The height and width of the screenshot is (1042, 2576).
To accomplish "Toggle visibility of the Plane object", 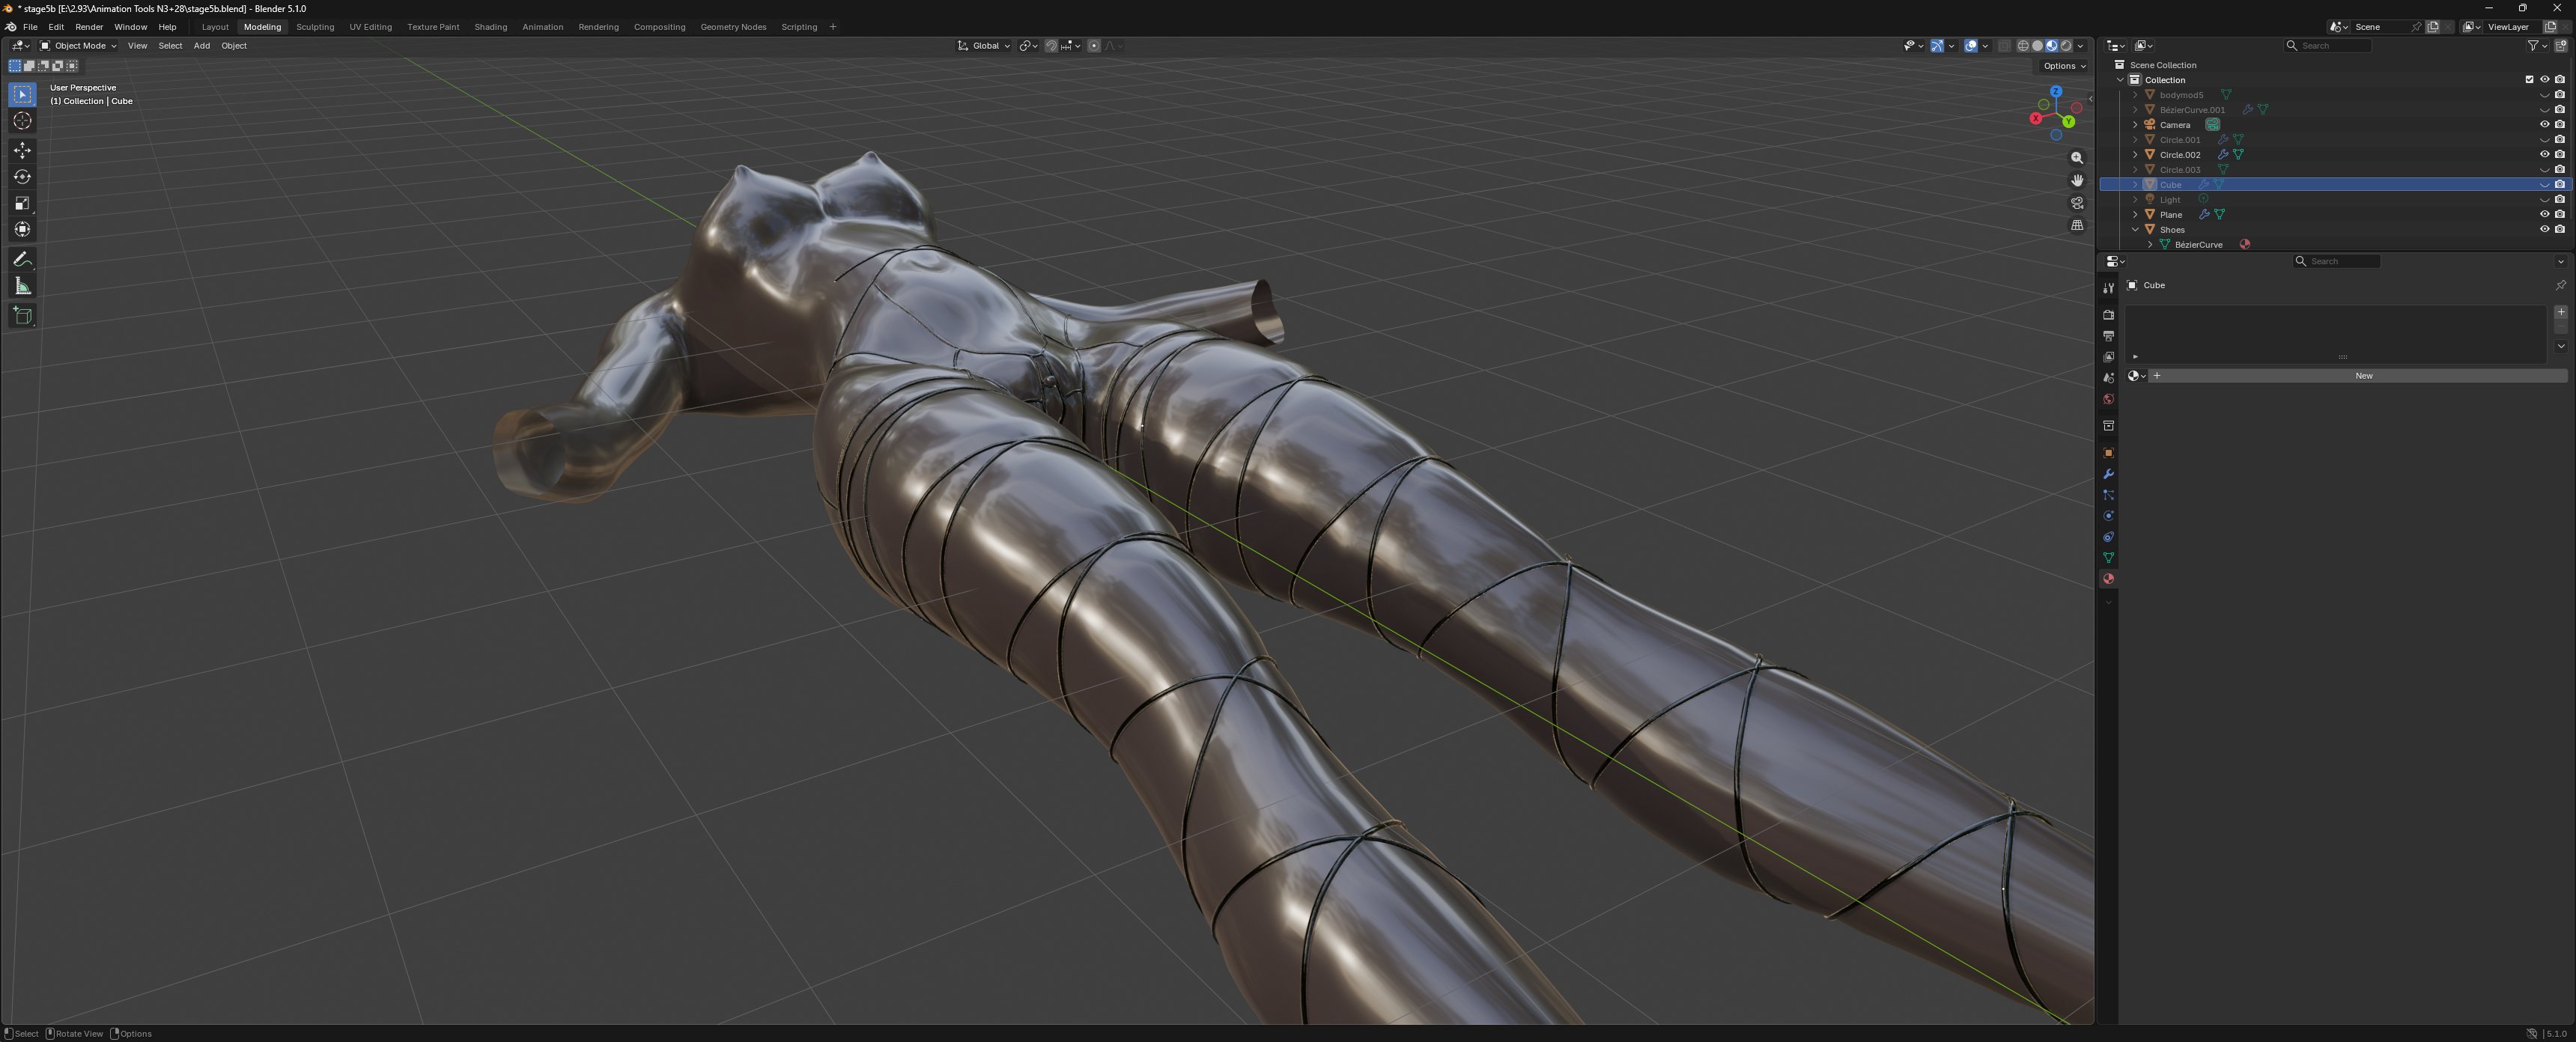I will (2544, 214).
